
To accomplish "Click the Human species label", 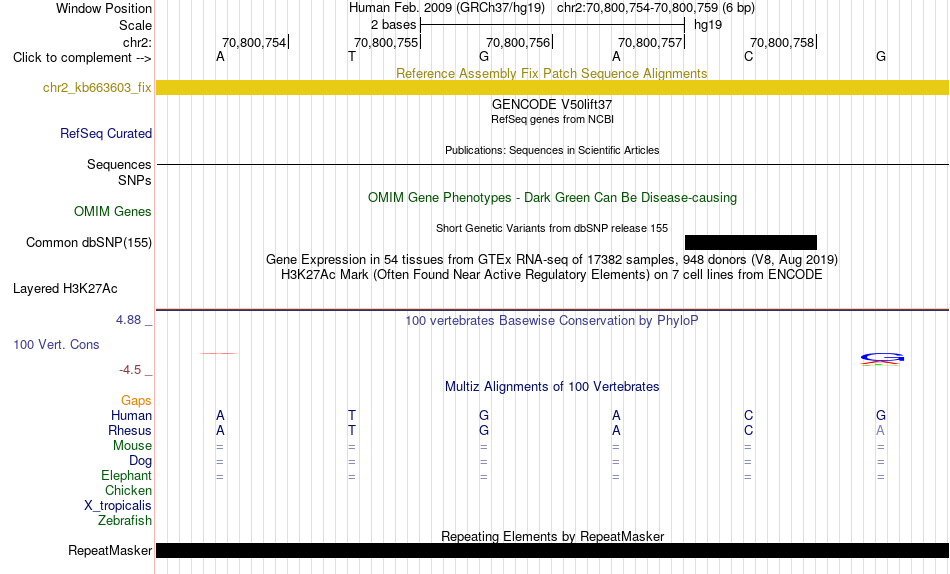I will pyautogui.click(x=131, y=416).
